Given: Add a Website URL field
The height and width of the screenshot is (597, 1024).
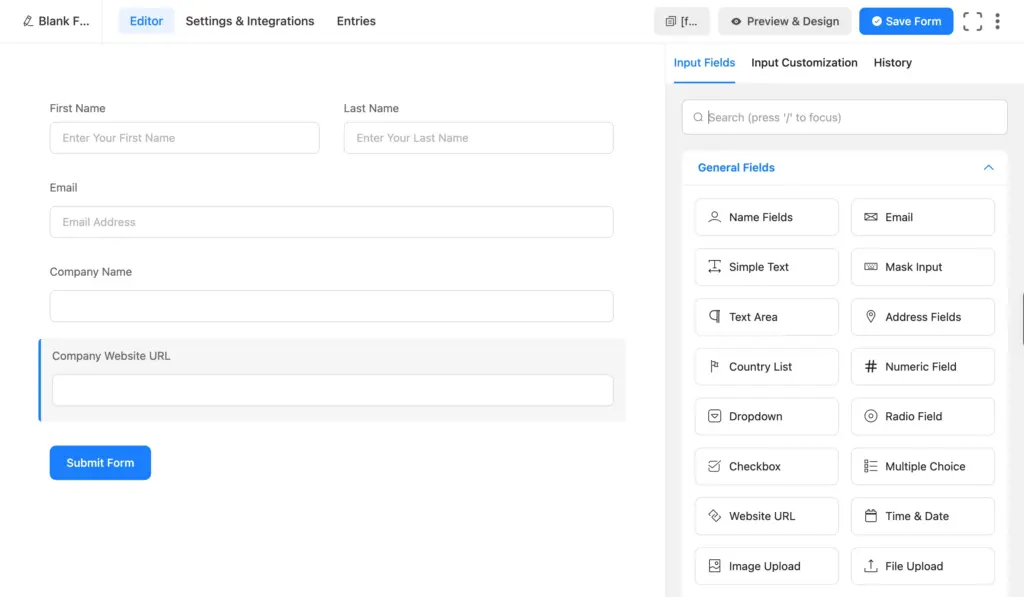Looking at the screenshot, I should tap(767, 516).
